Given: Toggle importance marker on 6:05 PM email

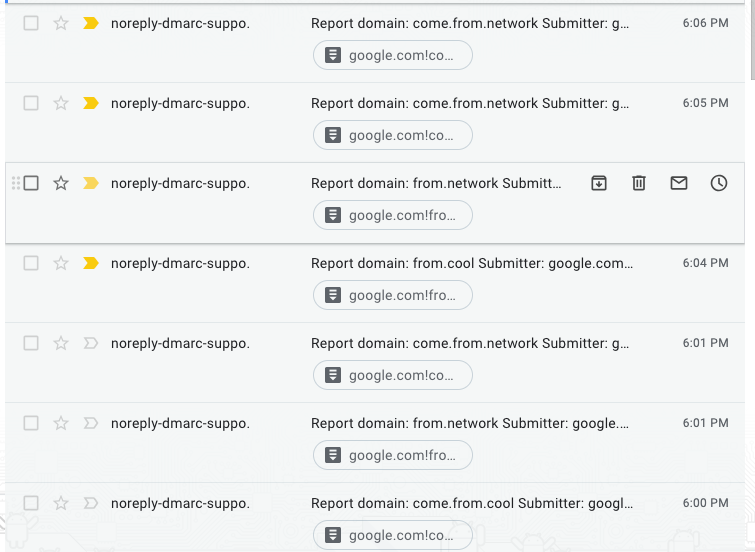Looking at the screenshot, I should [91, 103].
